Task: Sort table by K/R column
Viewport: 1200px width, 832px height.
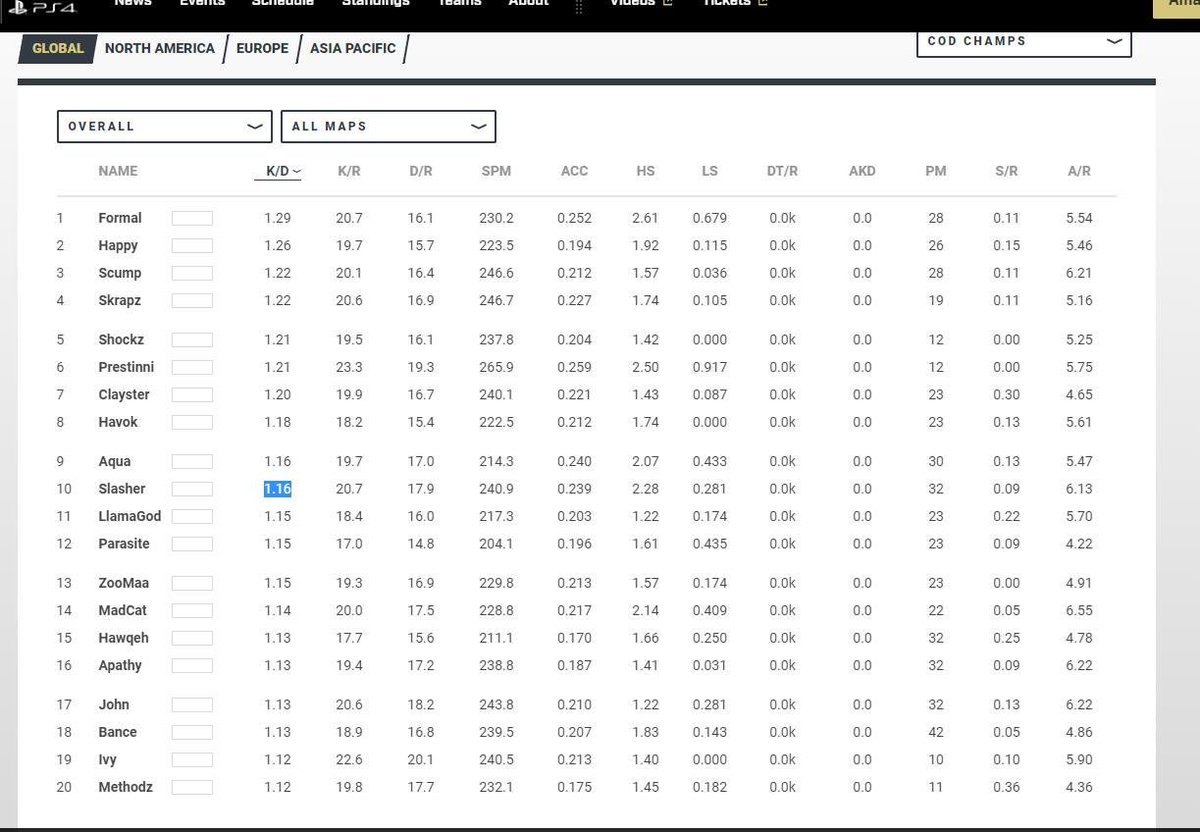Action: (349, 171)
